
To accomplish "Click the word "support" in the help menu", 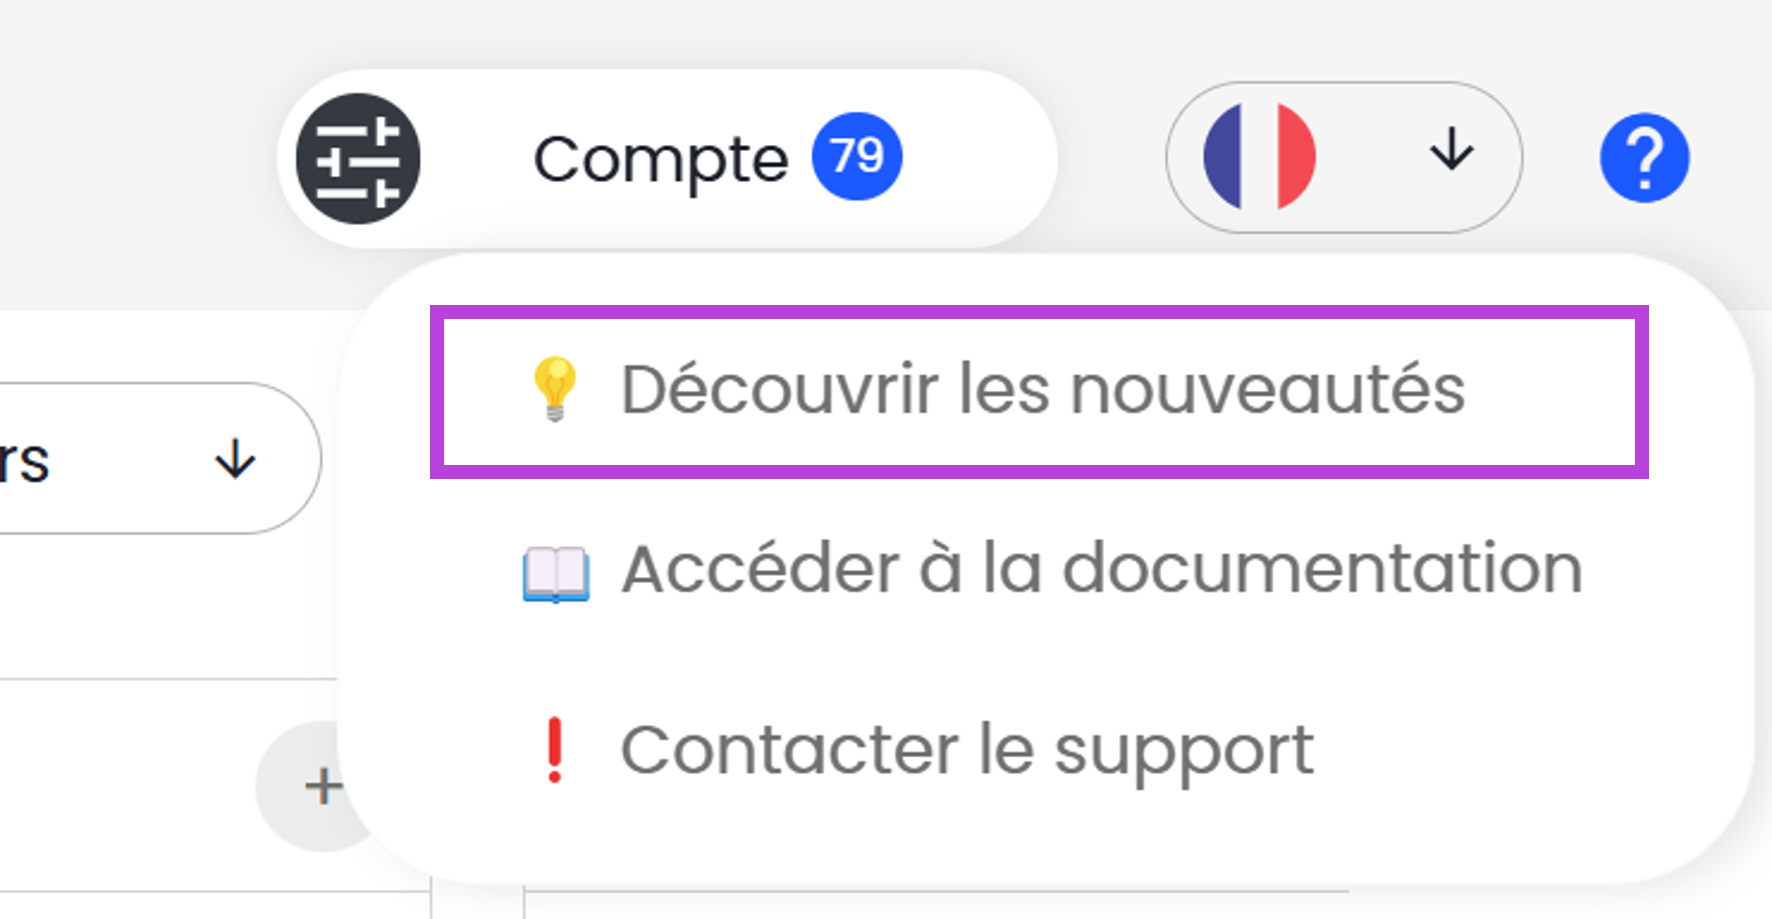I will [1183, 752].
